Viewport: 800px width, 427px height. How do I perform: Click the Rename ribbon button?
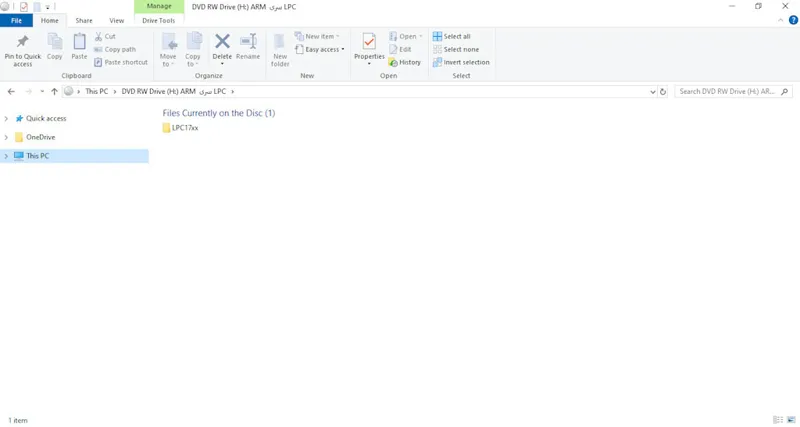pos(248,47)
